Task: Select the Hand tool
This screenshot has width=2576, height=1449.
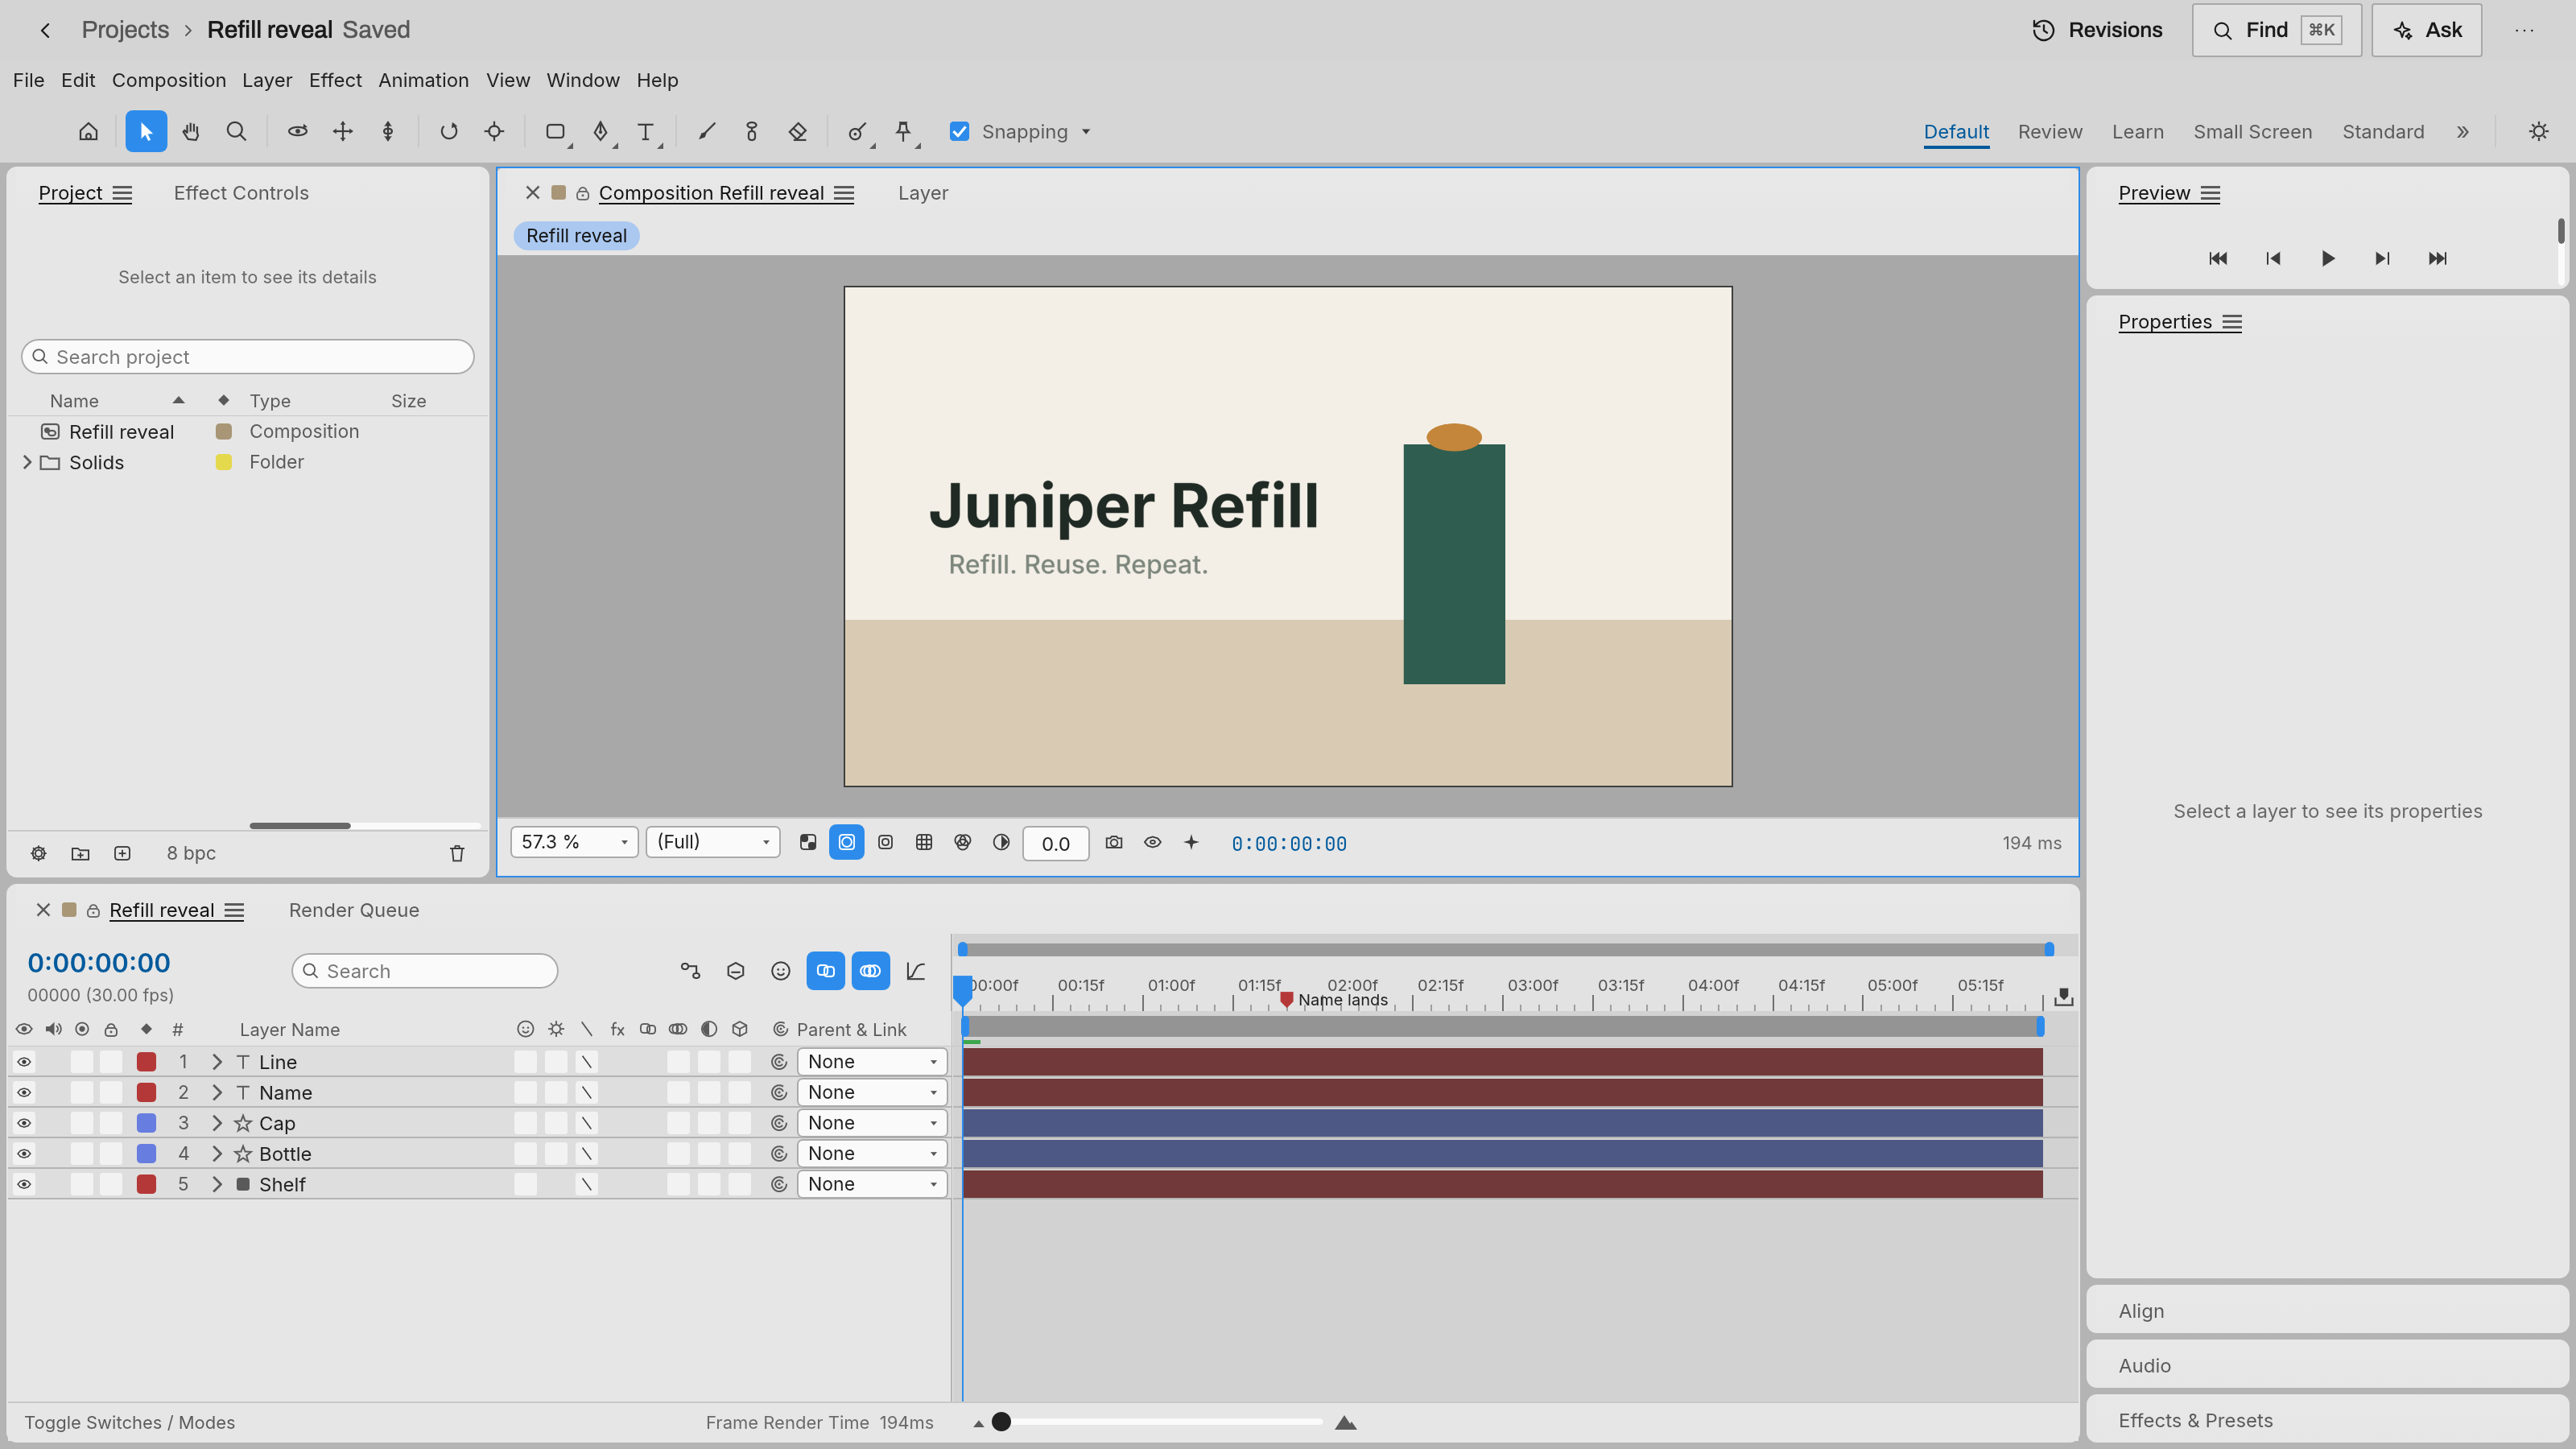Action: pos(191,131)
